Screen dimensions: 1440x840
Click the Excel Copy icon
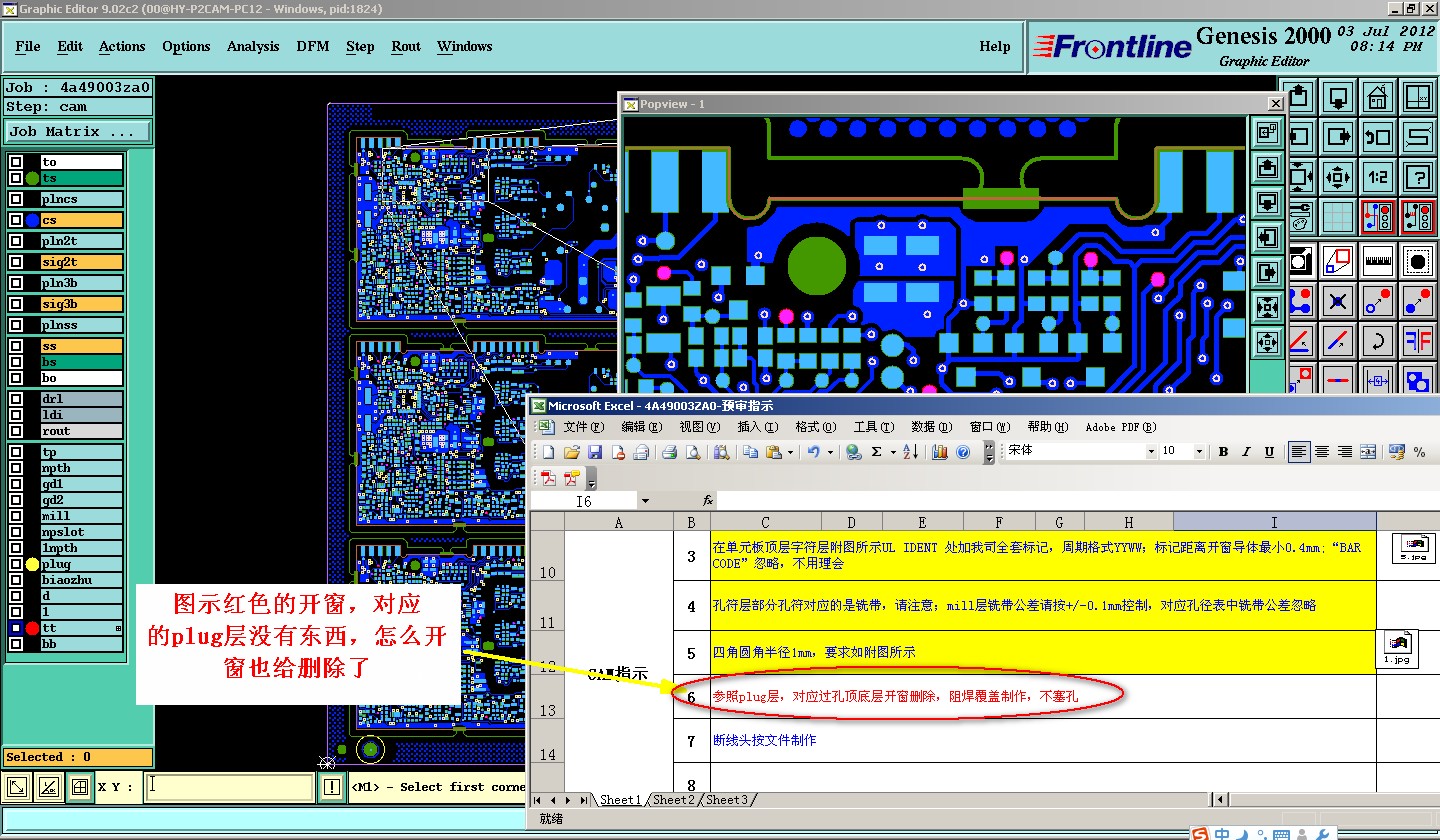click(x=750, y=452)
